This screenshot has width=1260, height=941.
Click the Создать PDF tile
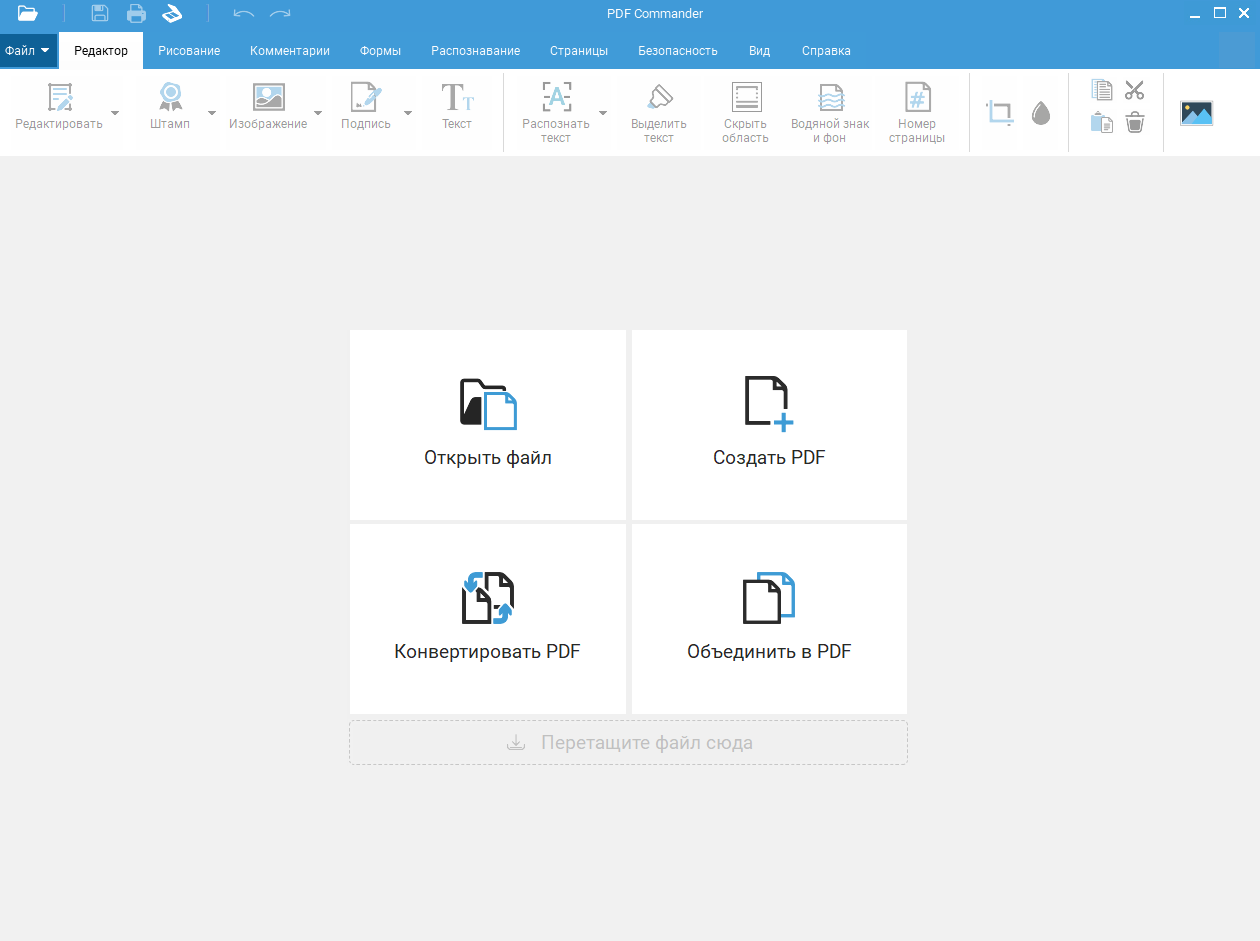click(x=770, y=425)
